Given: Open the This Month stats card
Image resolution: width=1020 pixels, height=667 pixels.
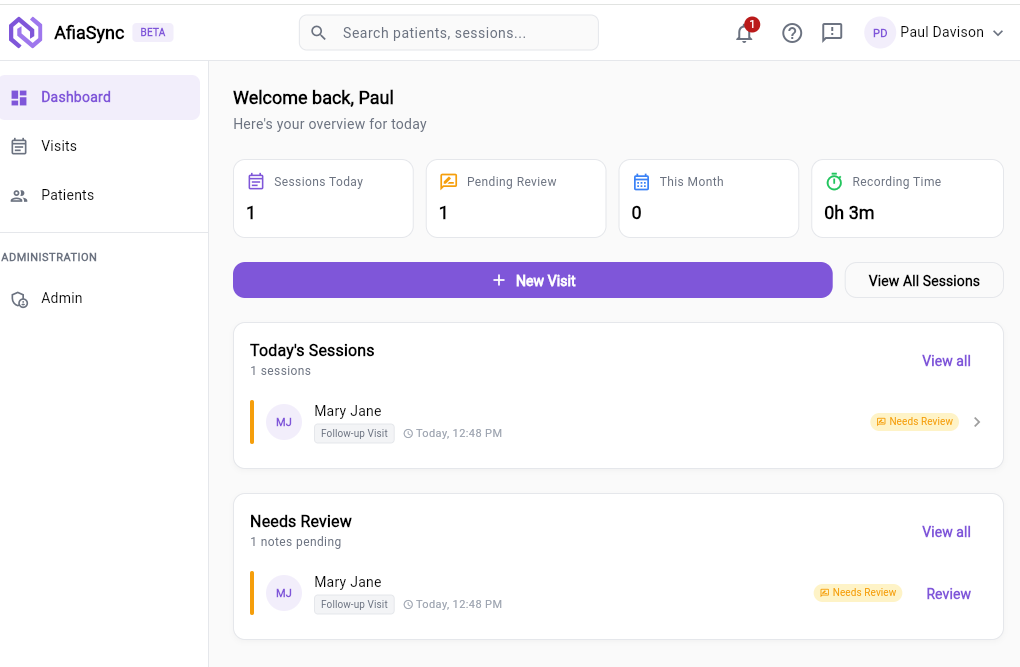Looking at the screenshot, I should click(708, 198).
